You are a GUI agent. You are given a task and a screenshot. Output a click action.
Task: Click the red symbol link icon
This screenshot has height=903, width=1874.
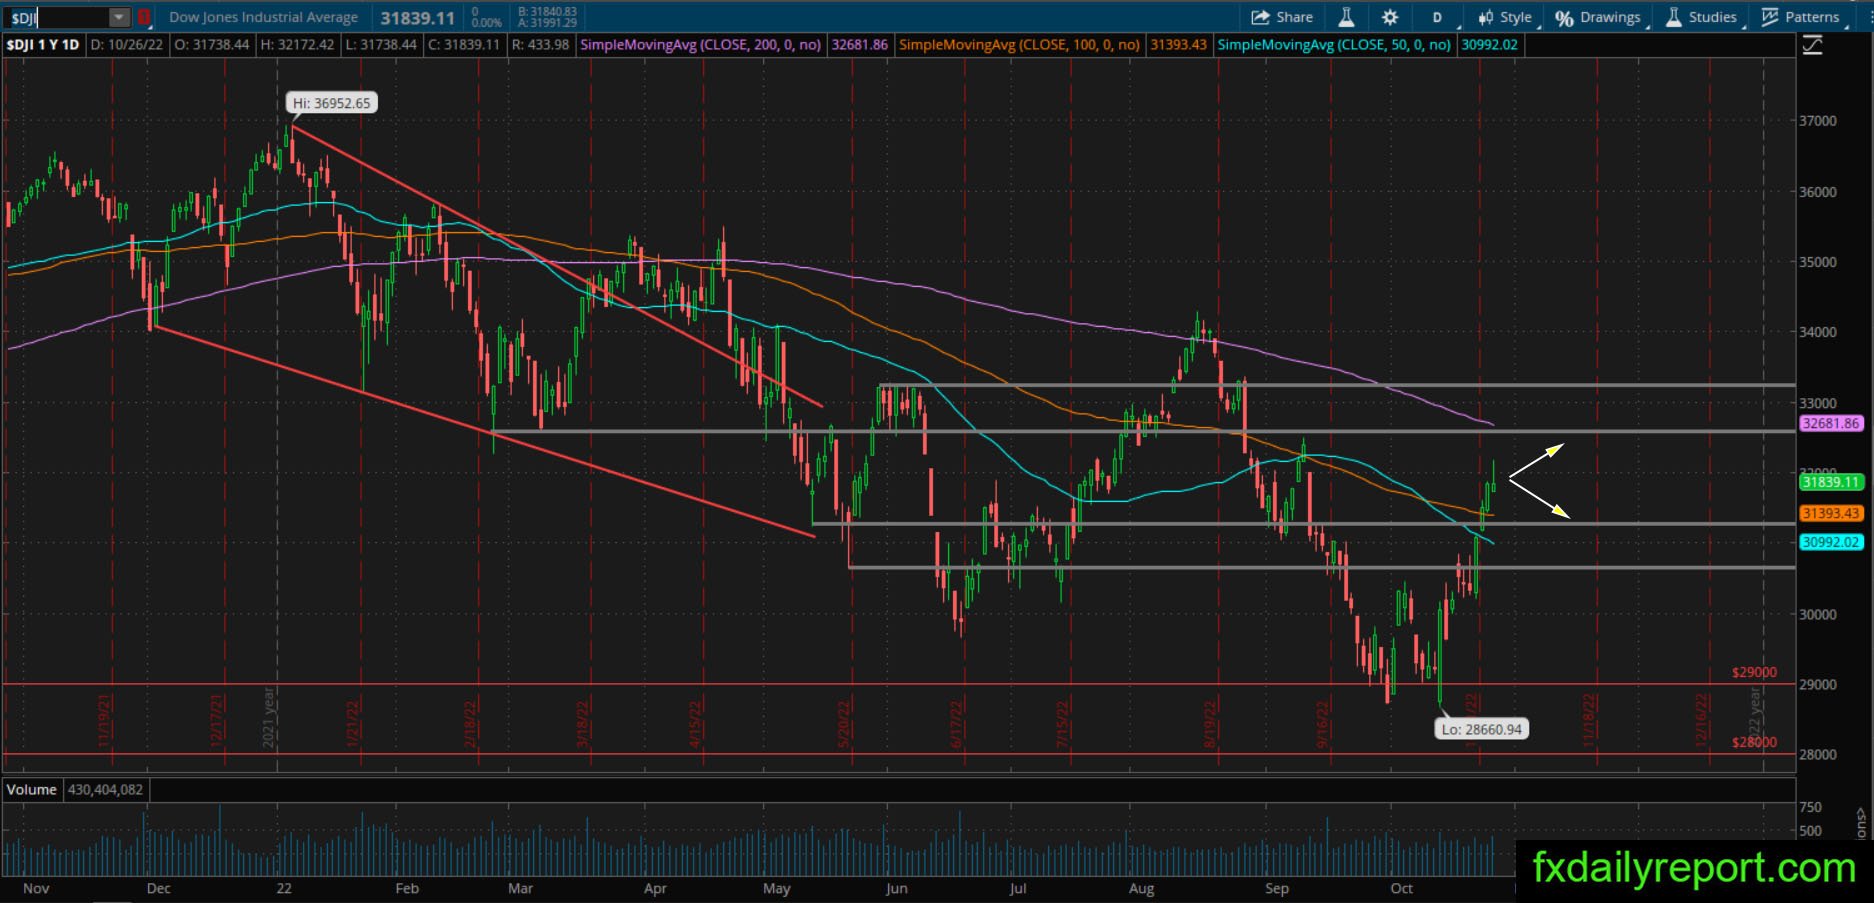(x=145, y=17)
